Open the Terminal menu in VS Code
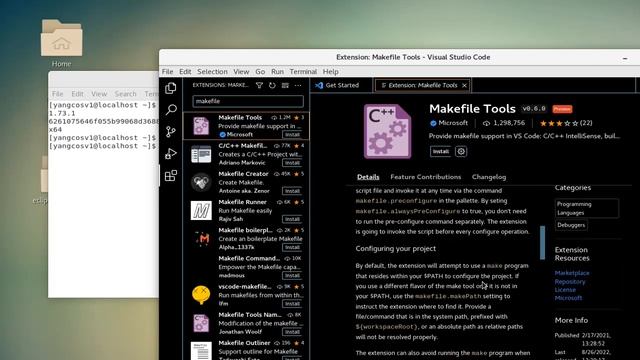This screenshot has width=640, height=360. [303, 71]
